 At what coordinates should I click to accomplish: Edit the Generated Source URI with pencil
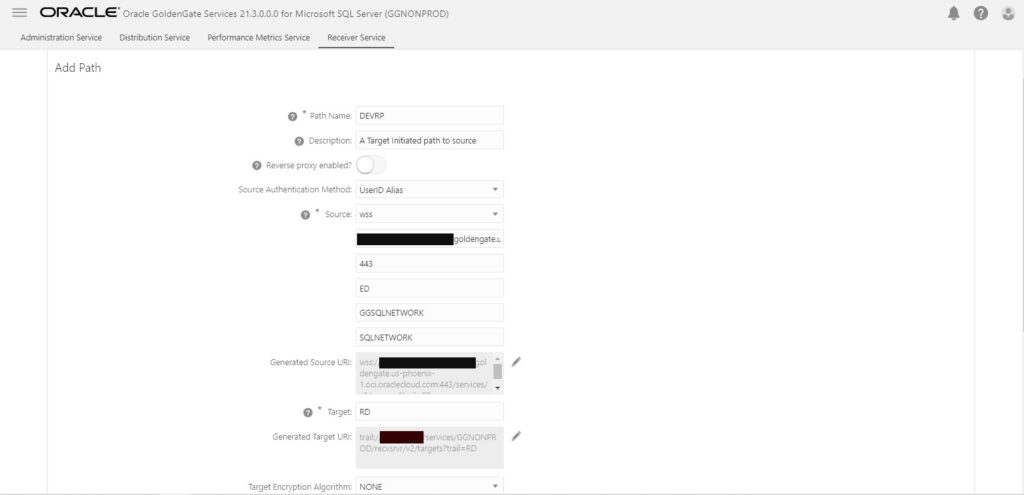coord(516,362)
